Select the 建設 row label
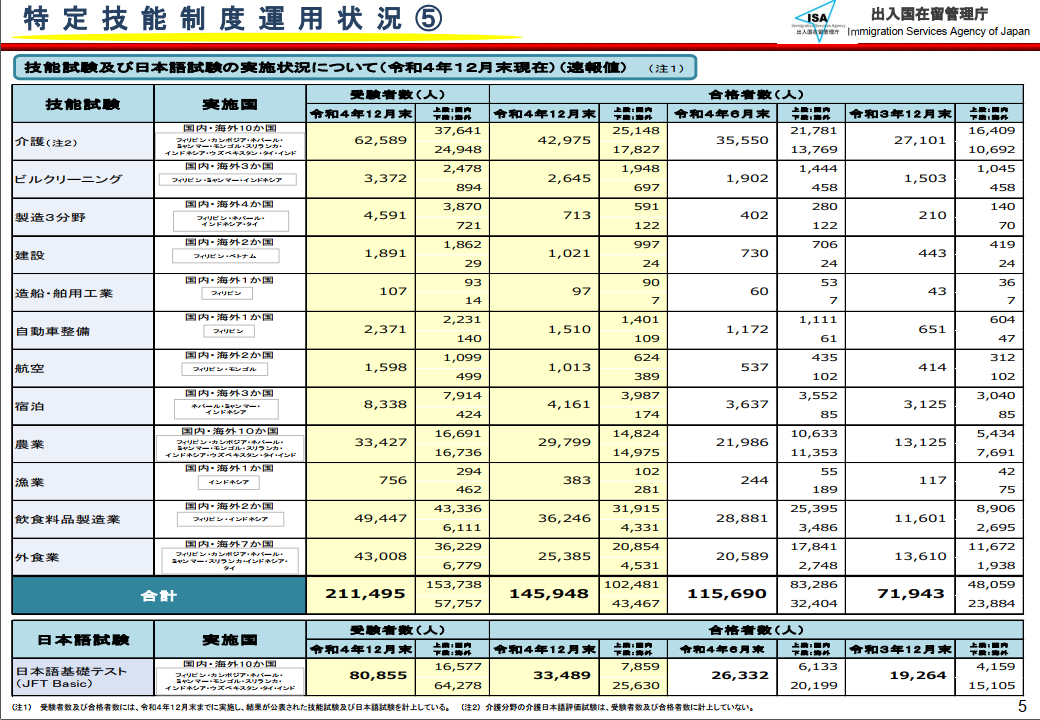This screenshot has width=1040, height=720. click(x=30, y=255)
